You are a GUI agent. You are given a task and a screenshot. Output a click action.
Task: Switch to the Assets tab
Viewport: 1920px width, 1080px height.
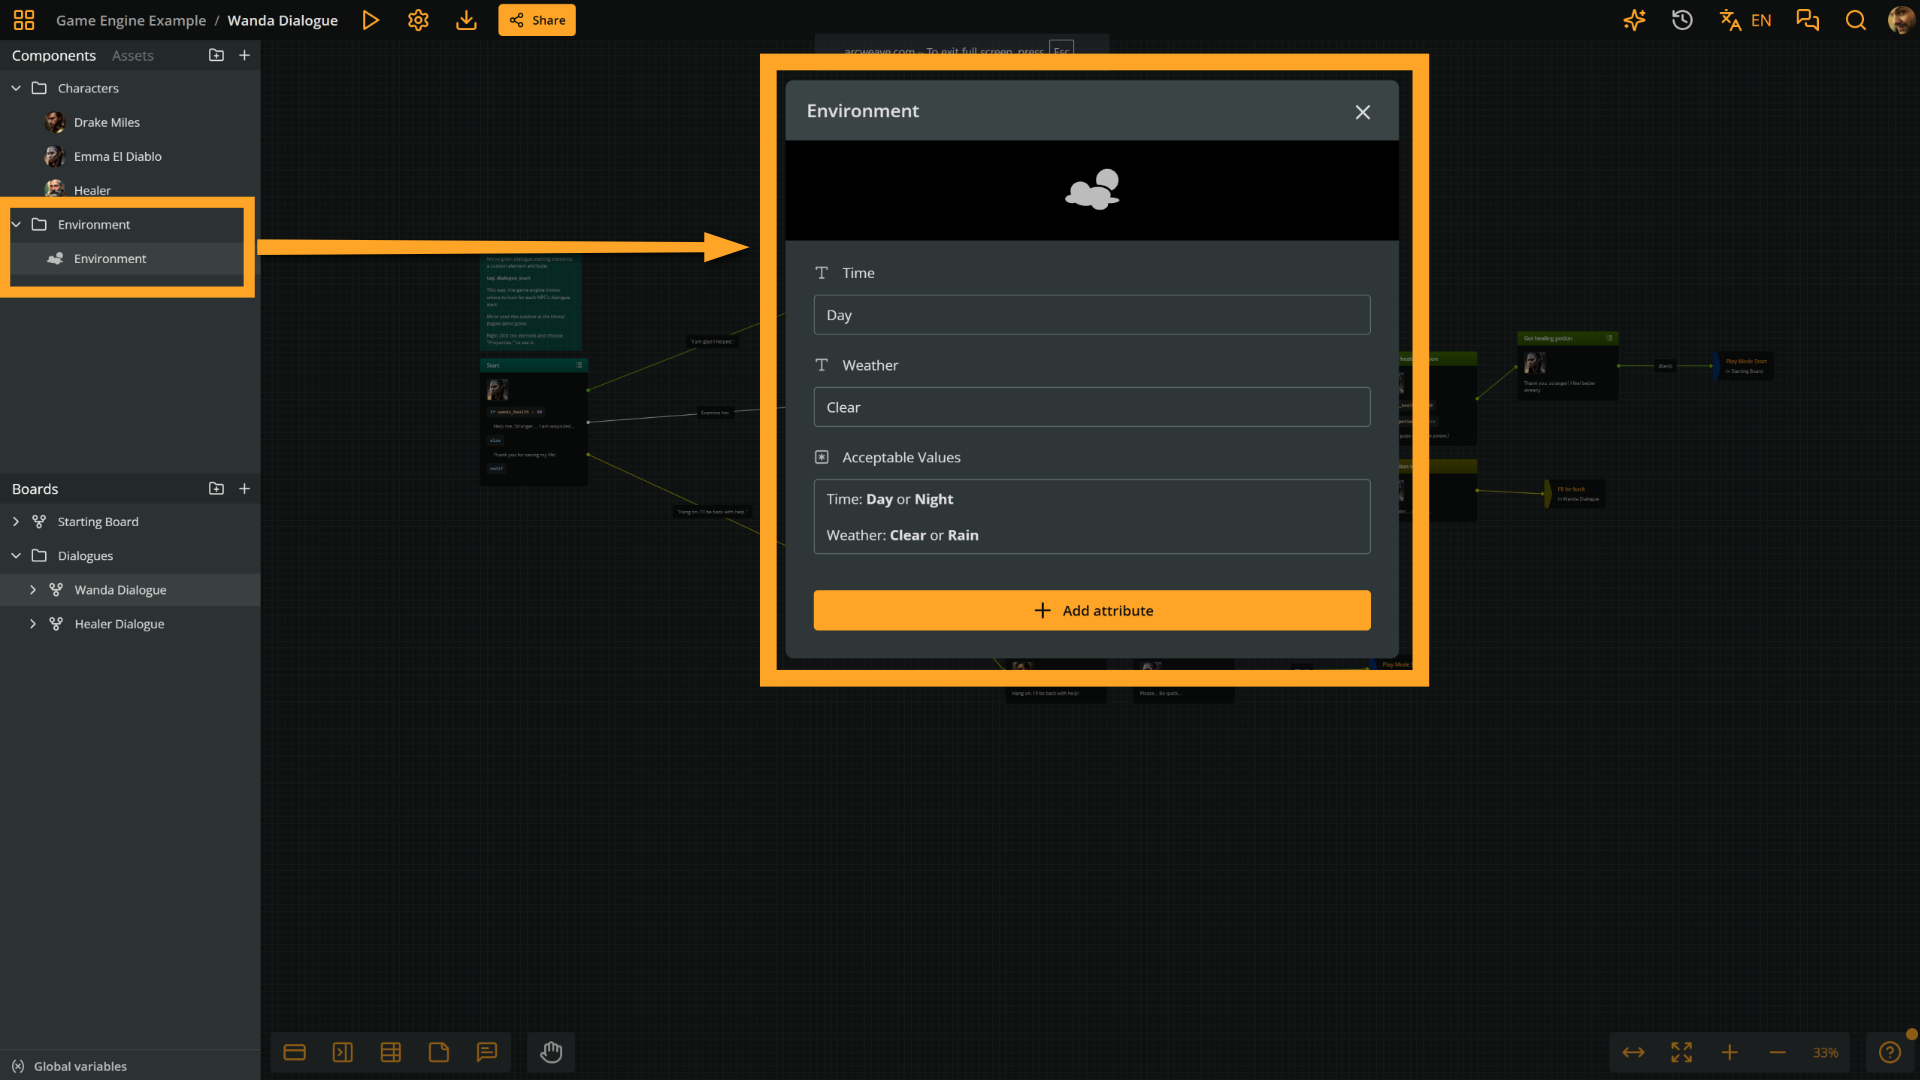coord(133,56)
